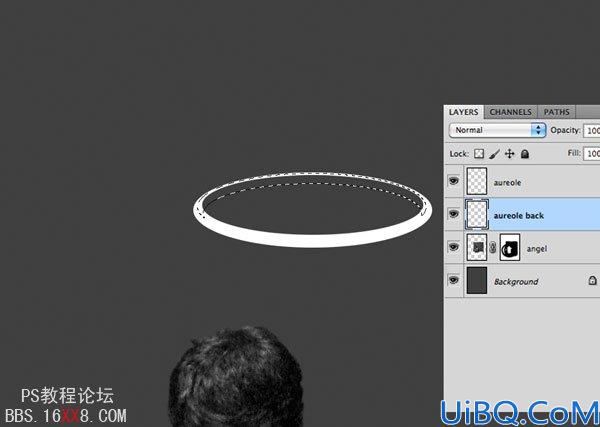Toggle lock all padlock icon
600x427 pixels.
tap(525, 154)
